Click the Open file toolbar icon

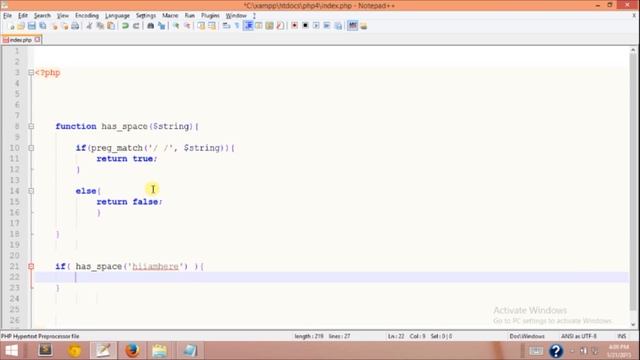click(x=21, y=26)
